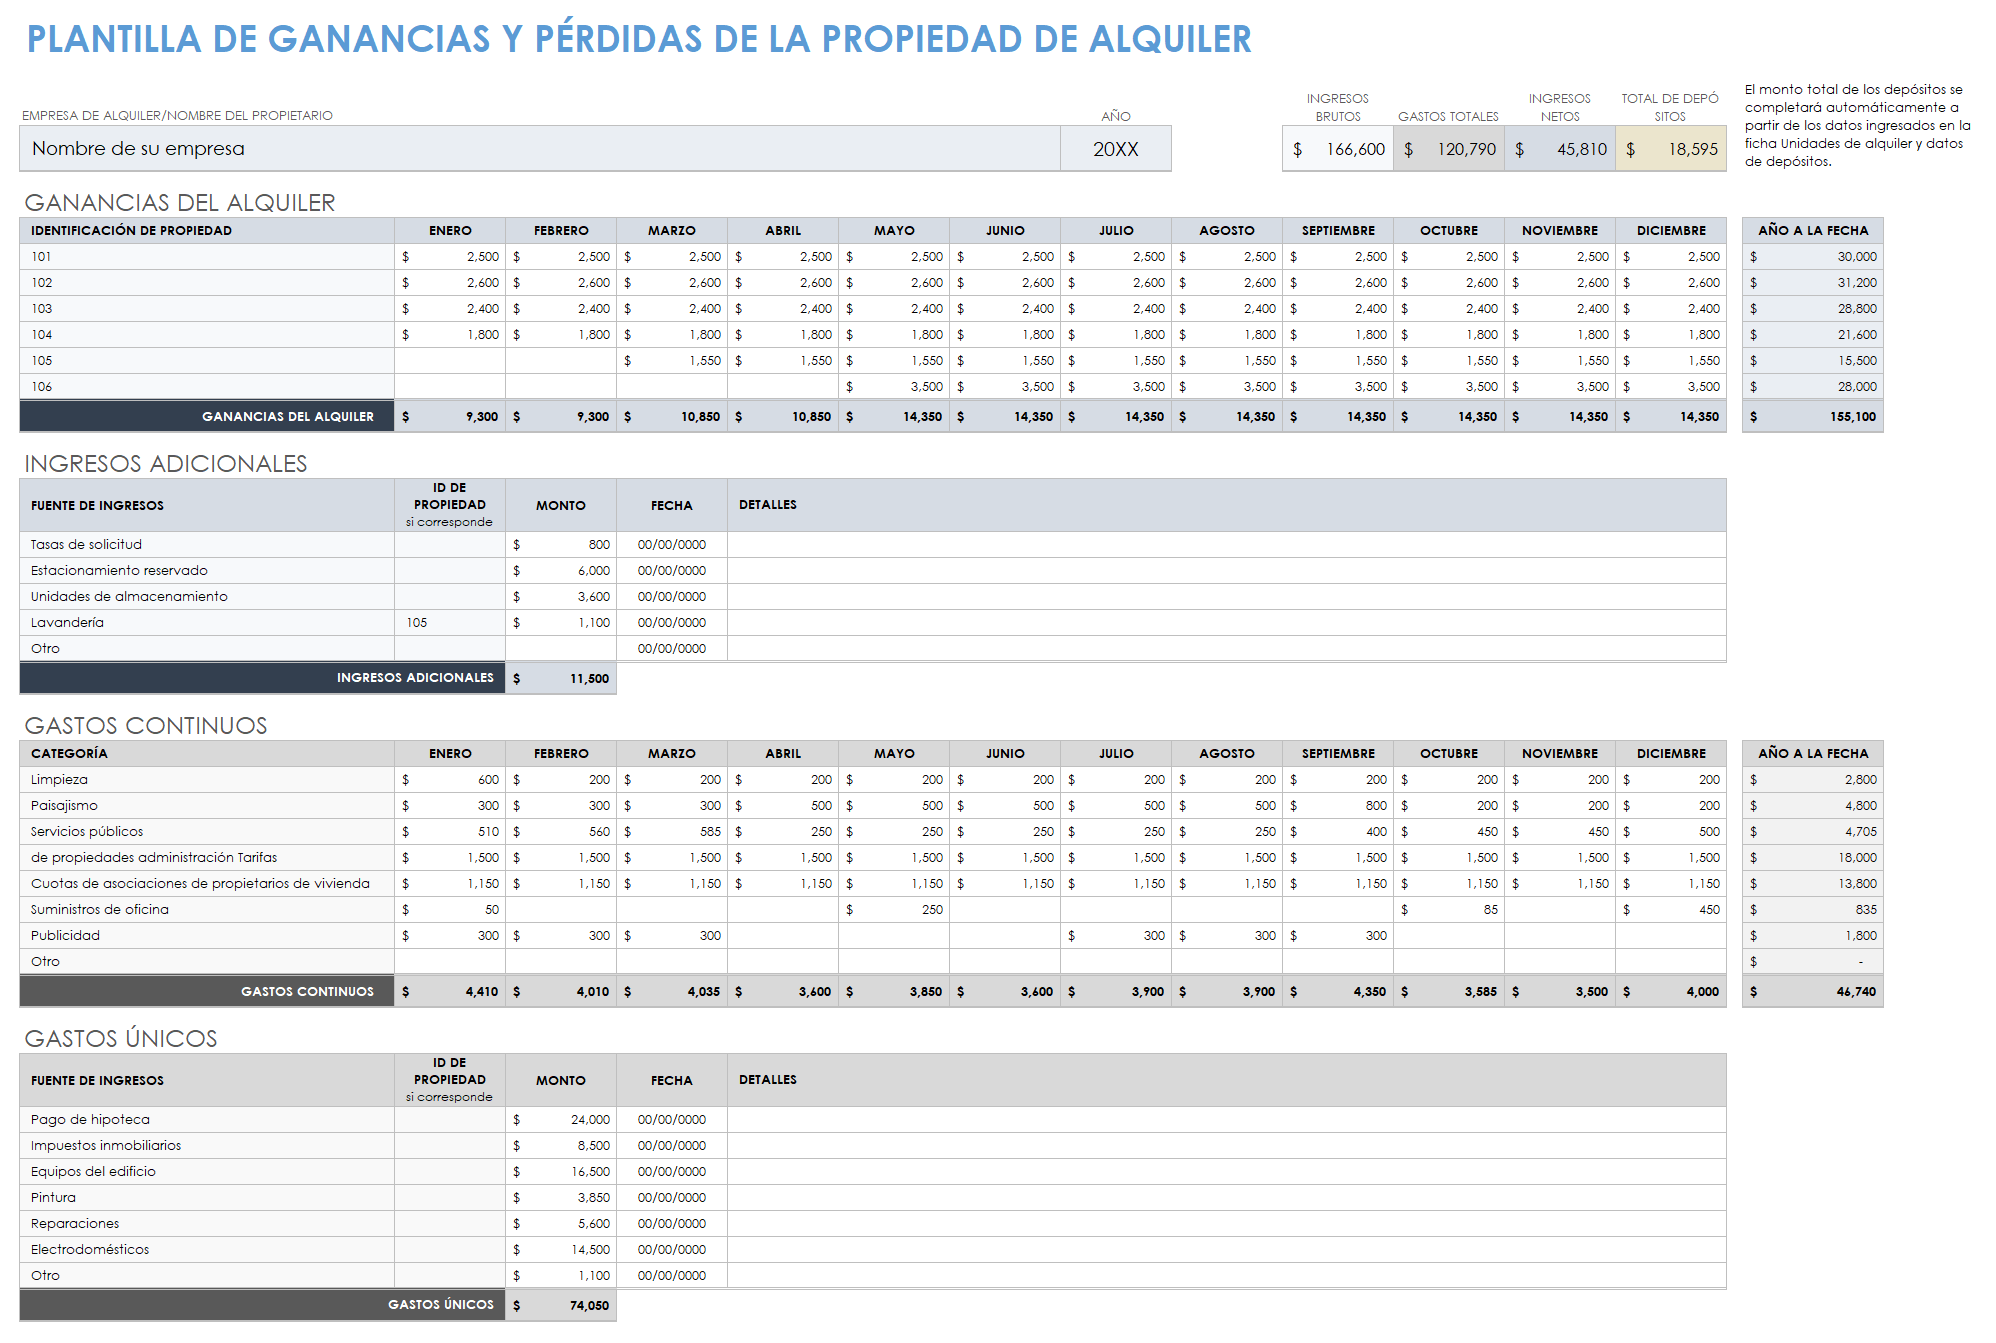Screen dimensions: 1996x1343
Task: Select property row 101 label
Action: (207, 257)
